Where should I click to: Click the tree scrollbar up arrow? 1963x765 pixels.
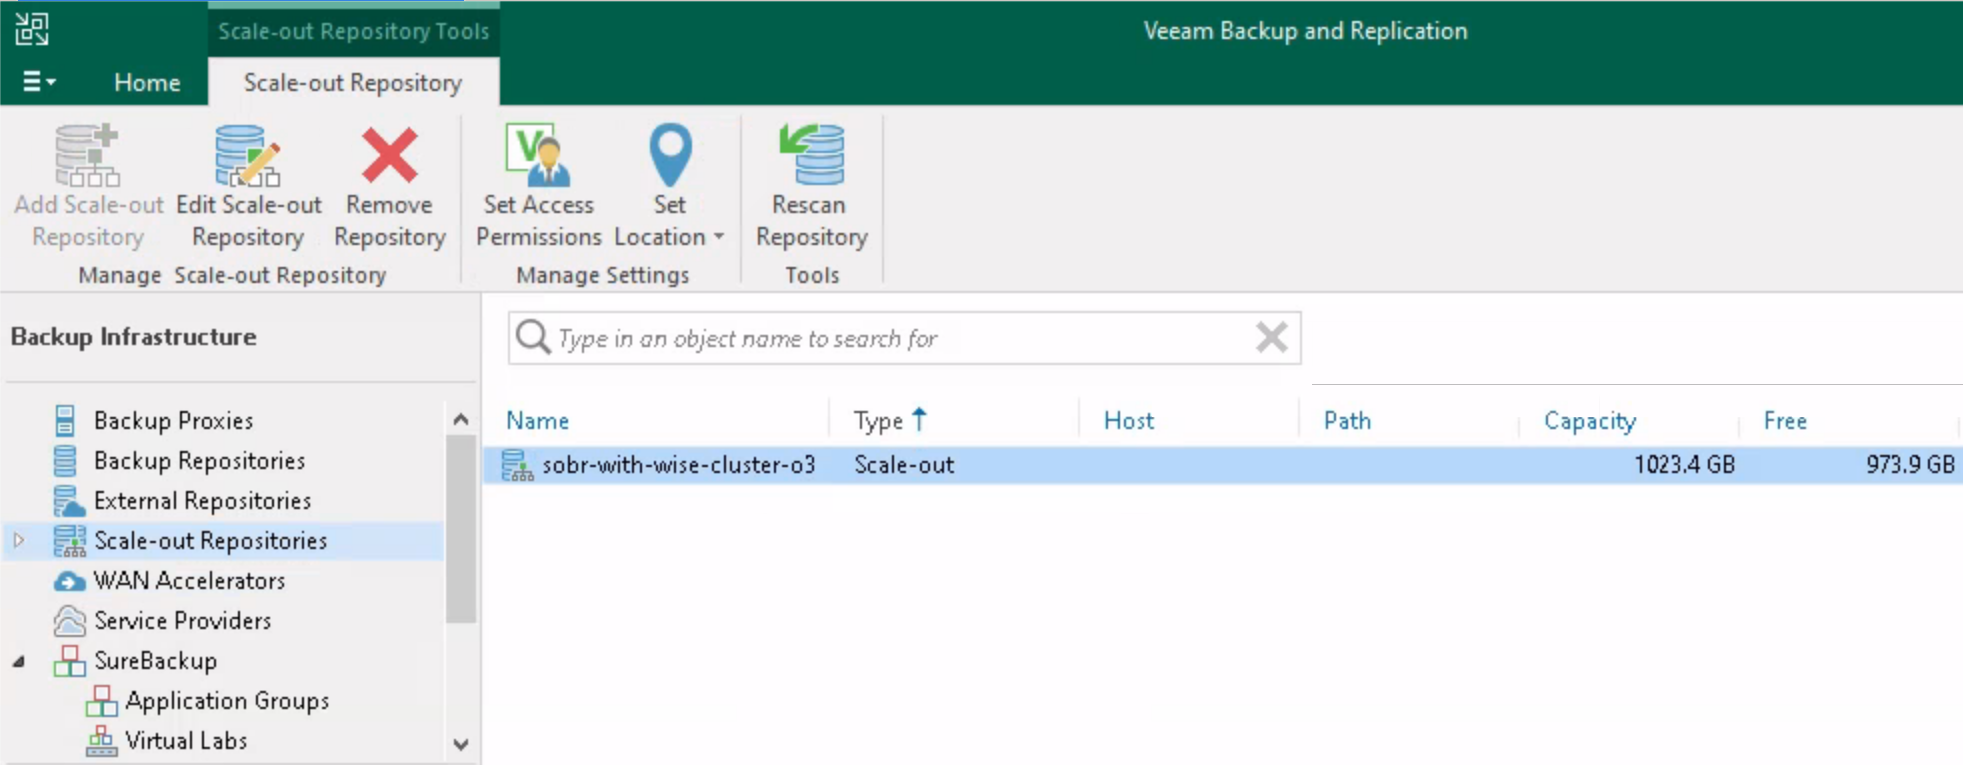[460, 419]
